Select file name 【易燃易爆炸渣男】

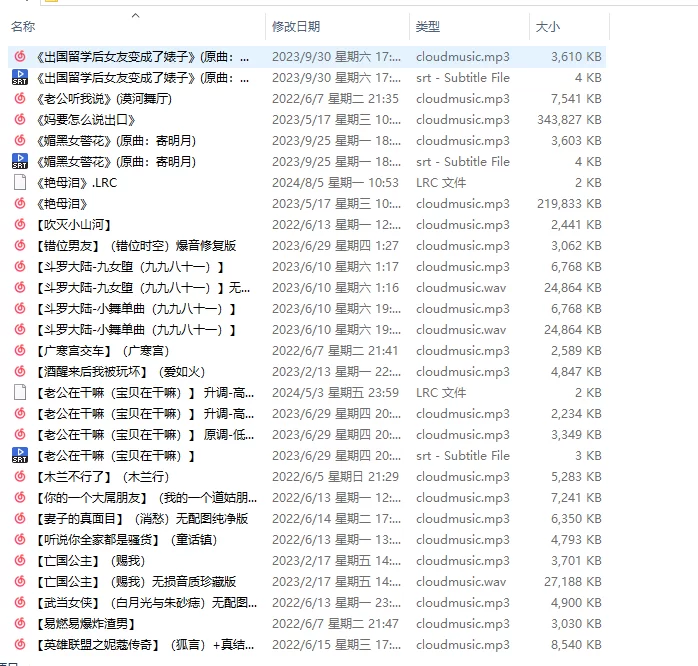pos(86,623)
